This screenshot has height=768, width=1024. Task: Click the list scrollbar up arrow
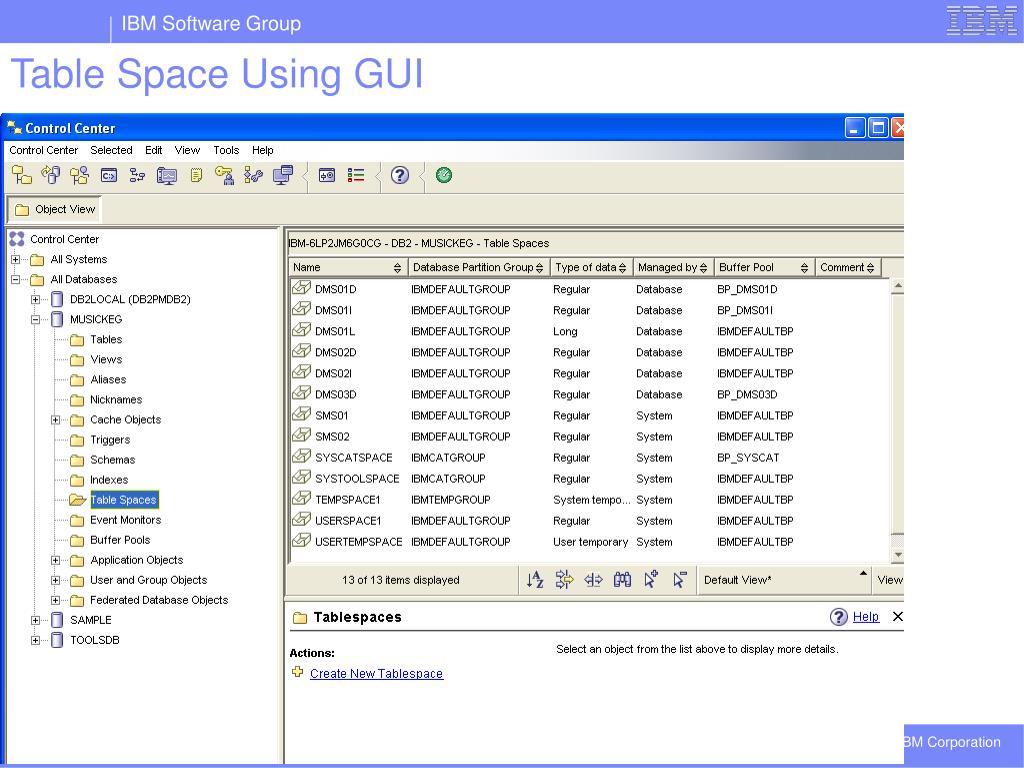[898, 286]
